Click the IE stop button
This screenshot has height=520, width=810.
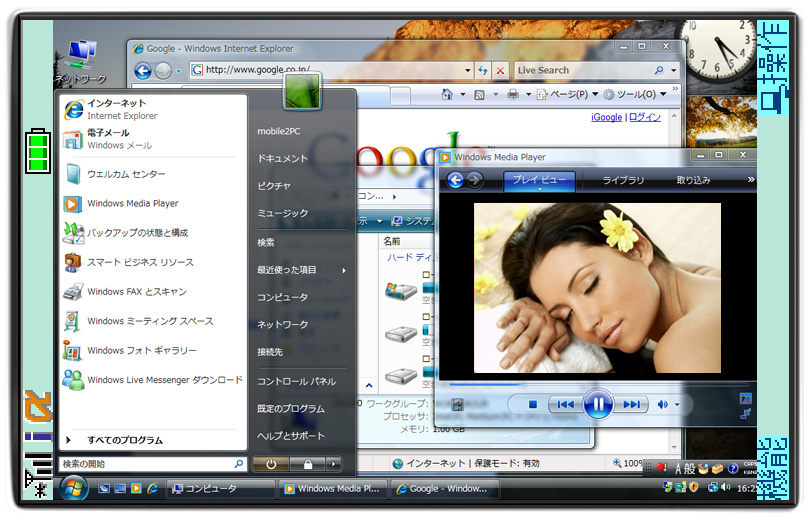500,70
